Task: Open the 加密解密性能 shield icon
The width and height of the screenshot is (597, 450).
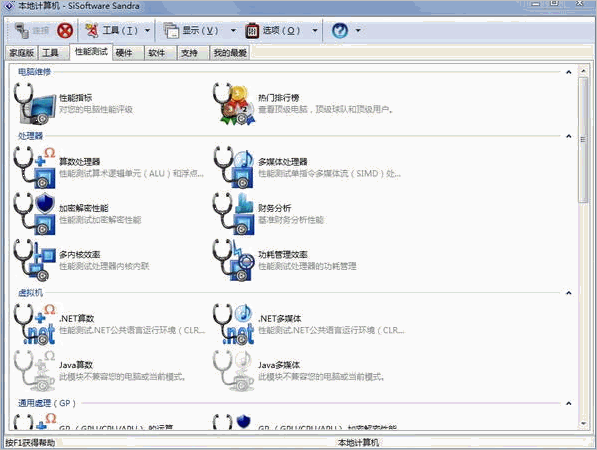Action: pos(34,214)
